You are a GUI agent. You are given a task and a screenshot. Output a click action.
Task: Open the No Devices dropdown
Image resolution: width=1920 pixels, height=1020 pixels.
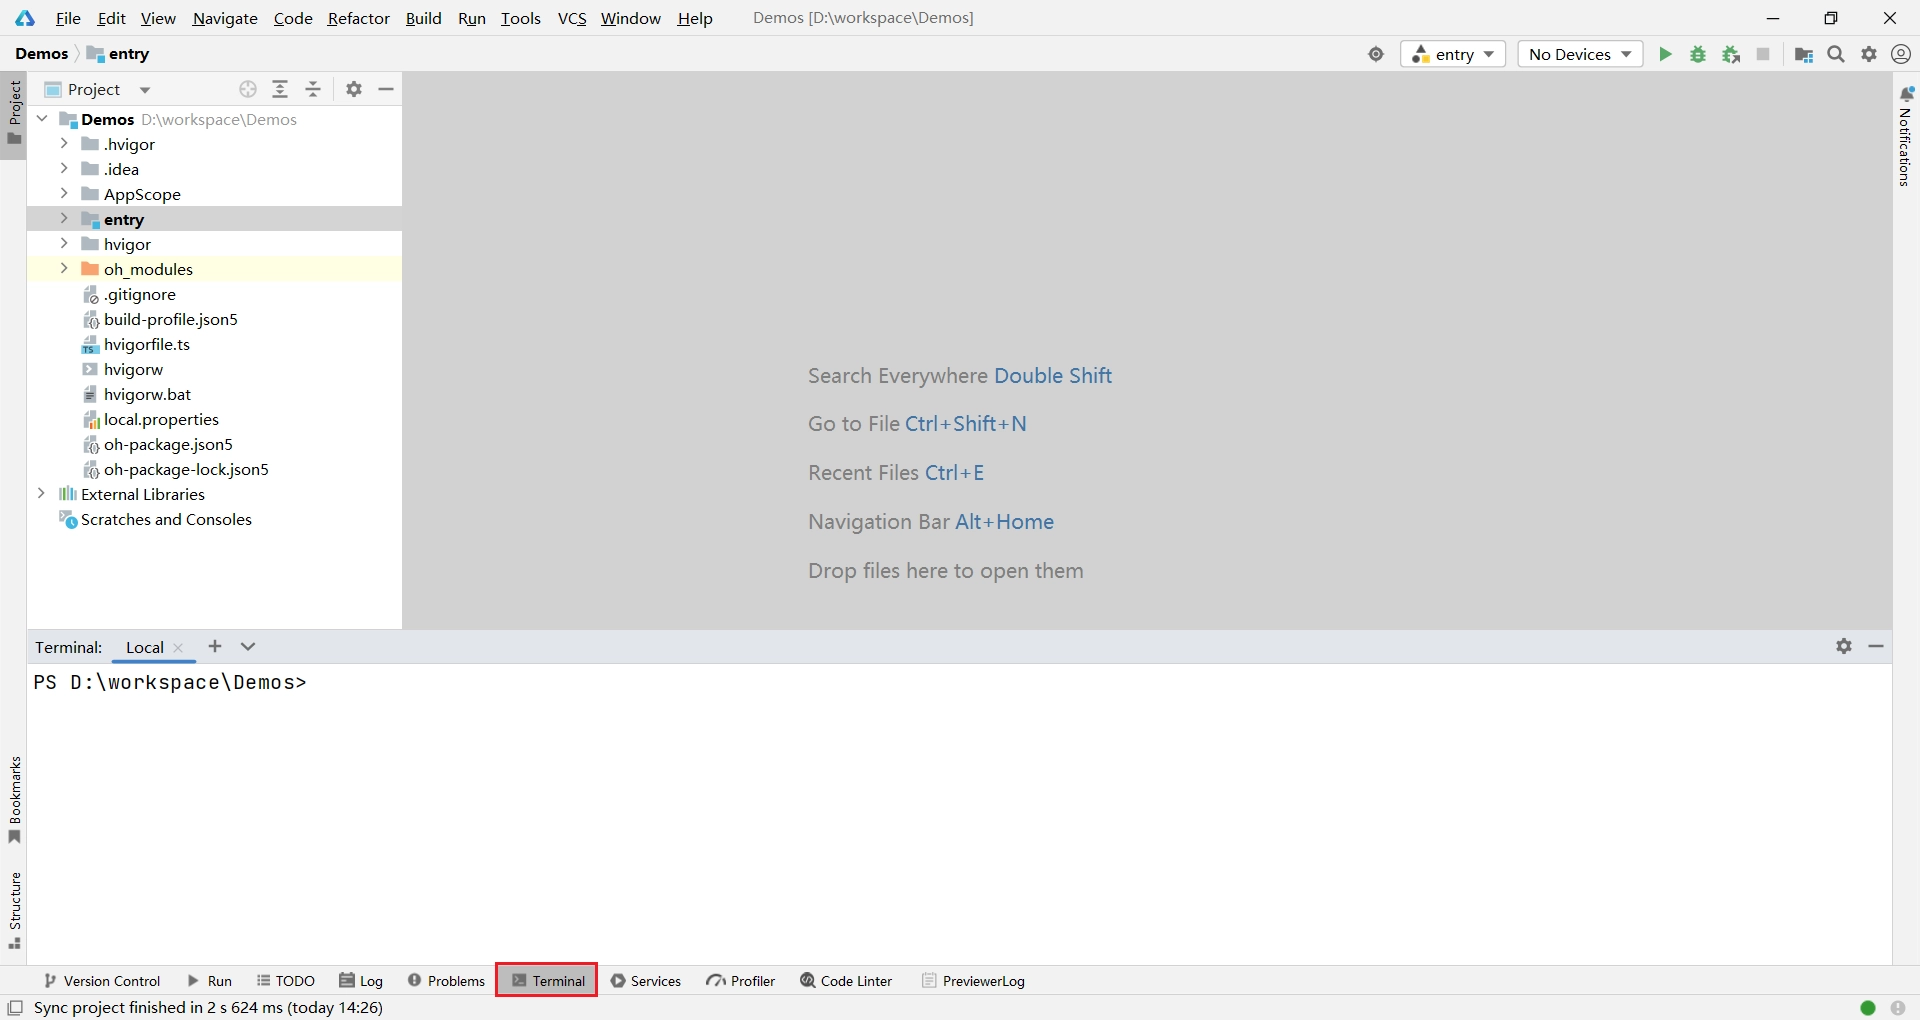(1580, 54)
